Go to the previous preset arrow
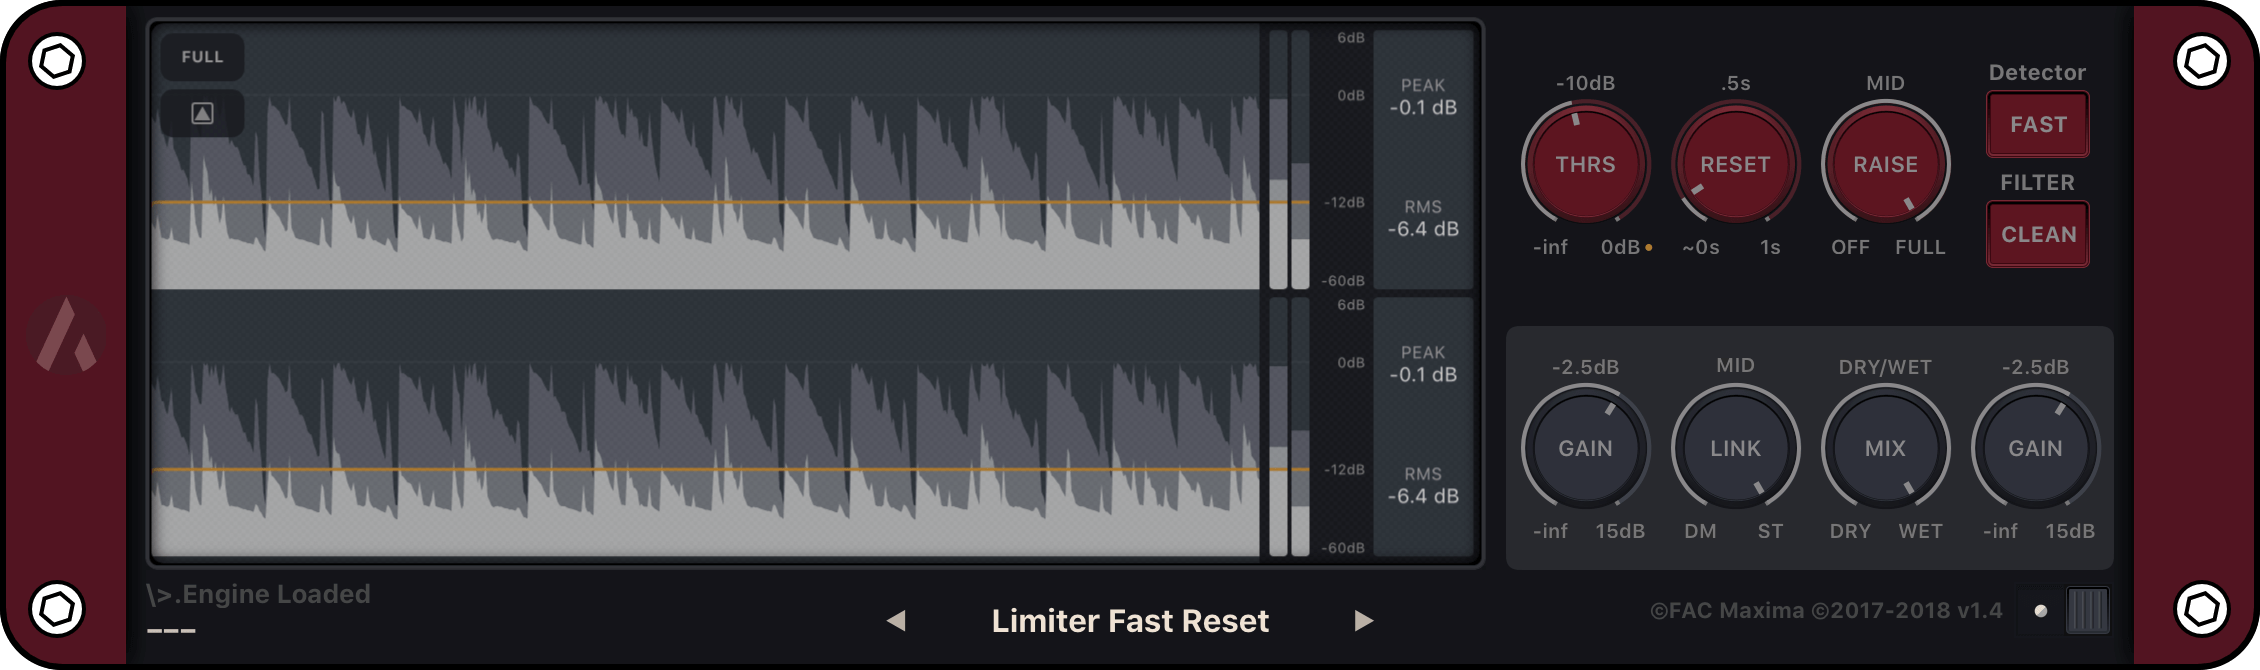The height and width of the screenshot is (670, 2260). (x=896, y=621)
